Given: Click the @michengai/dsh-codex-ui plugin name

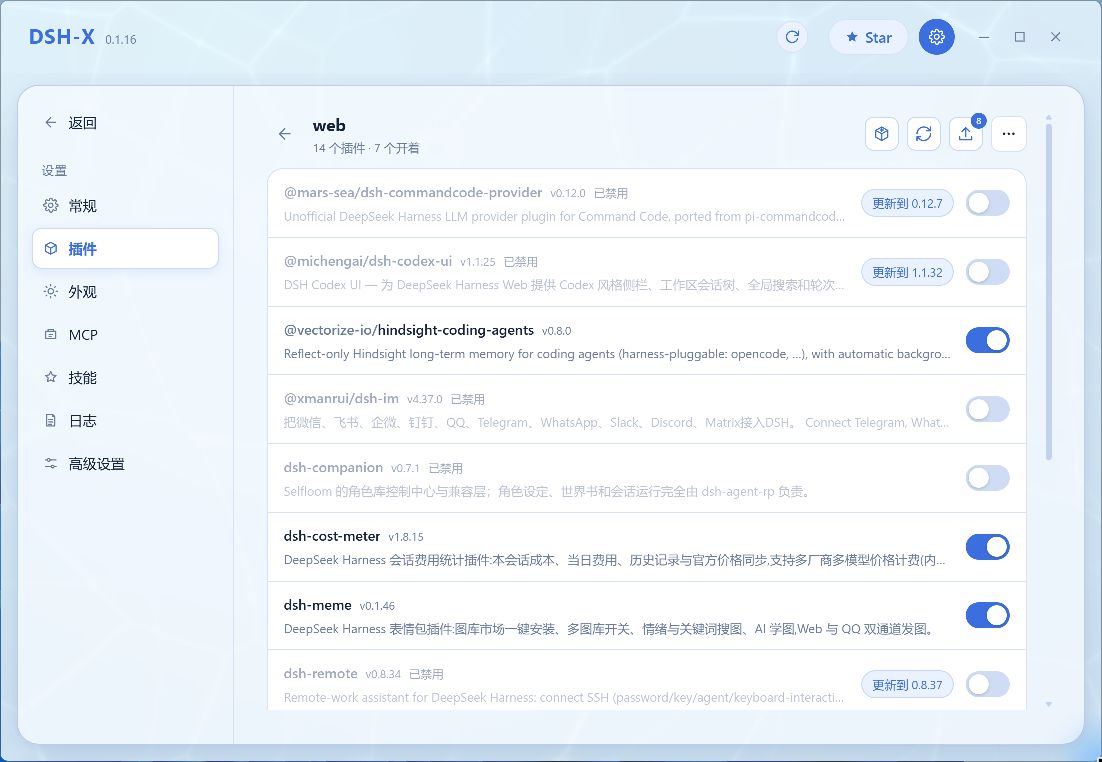Looking at the screenshot, I should pyautogui.click(x=368, y=261).
